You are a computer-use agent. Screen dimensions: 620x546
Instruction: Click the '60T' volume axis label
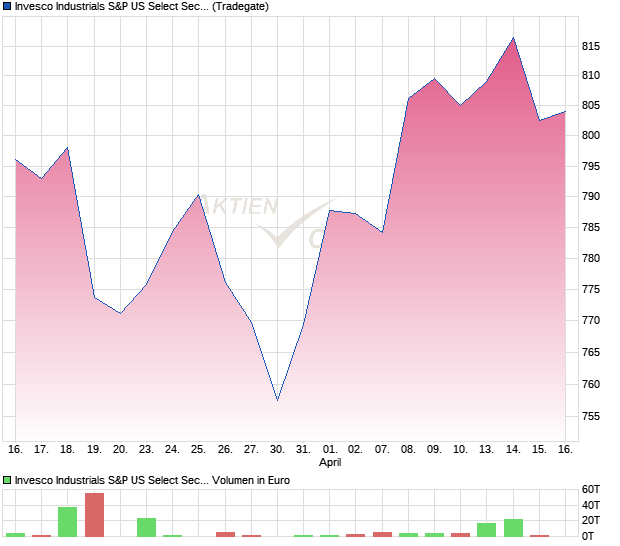tap(590, 489)
